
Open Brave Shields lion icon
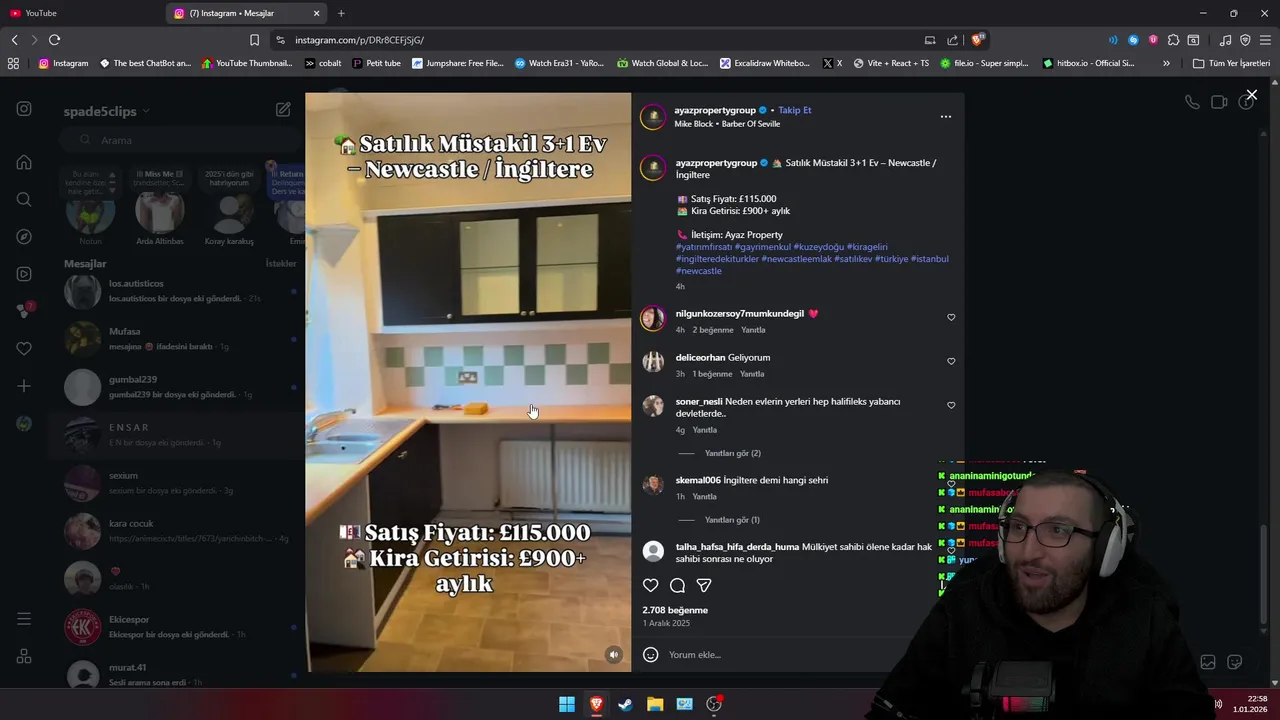pos(978,40)
